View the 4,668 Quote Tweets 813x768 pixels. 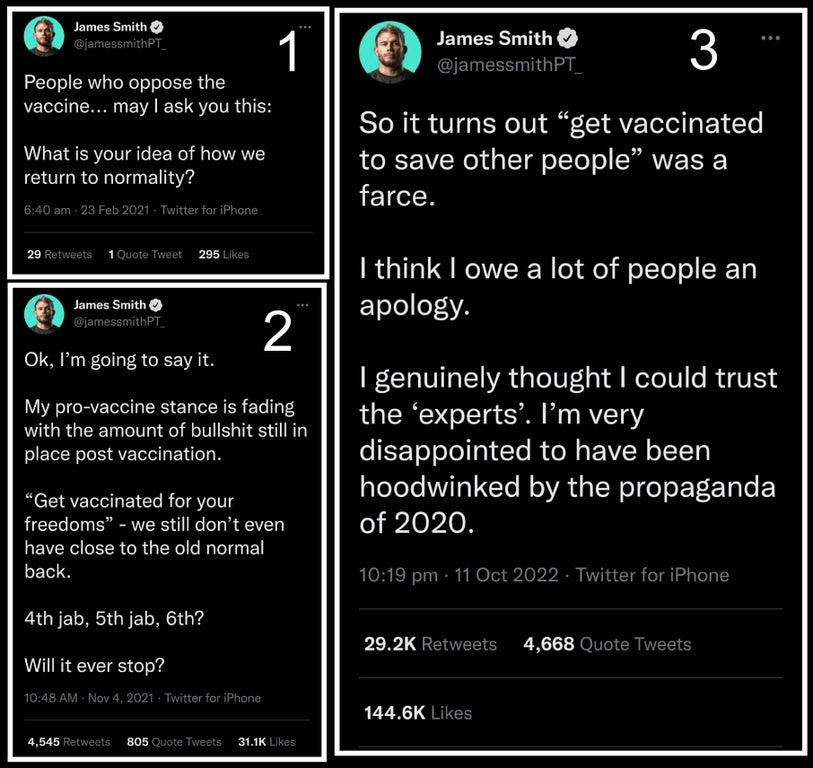tap(607, 644)
